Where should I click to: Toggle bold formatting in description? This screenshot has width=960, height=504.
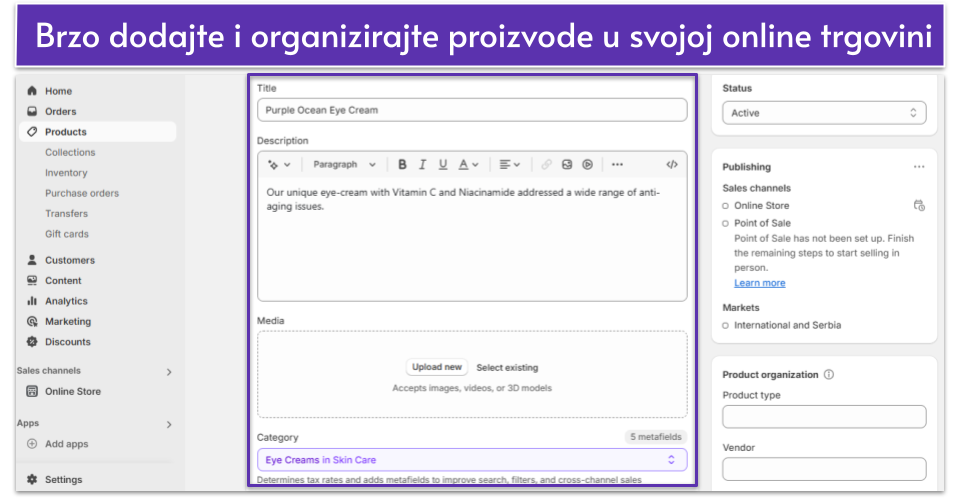click(x=402, y=164)
